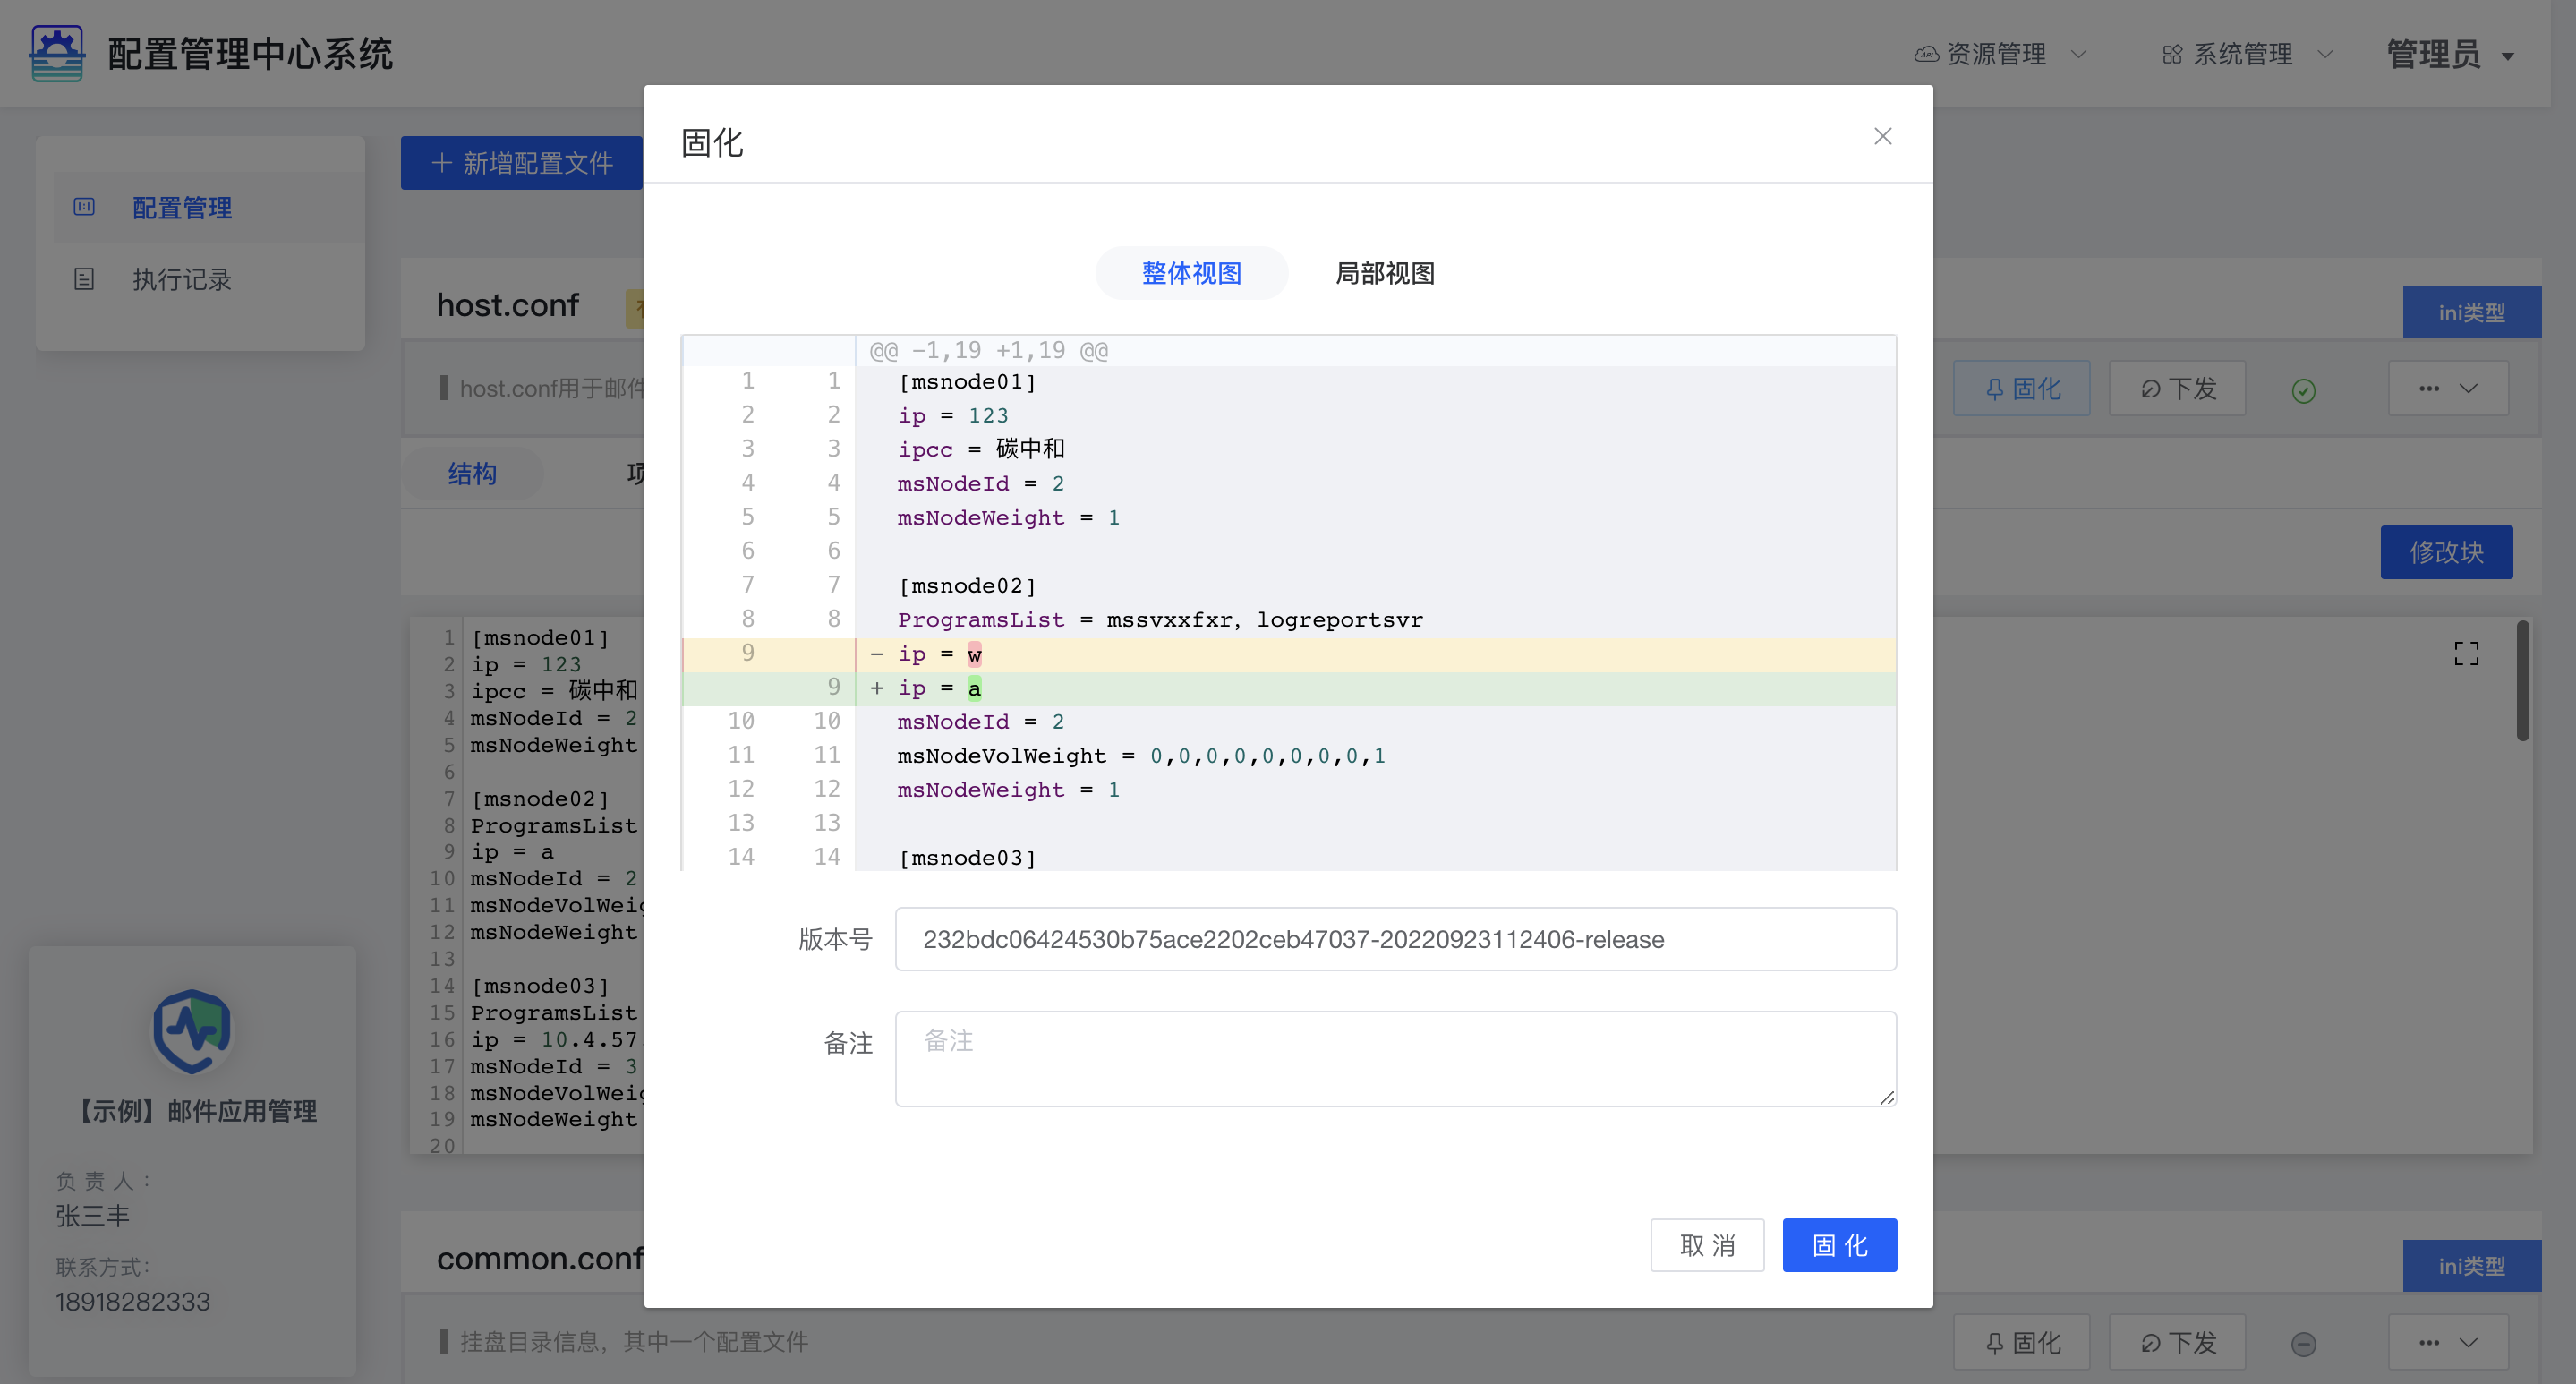Expand the common.conf row chevron
Viewport: 2576px width, 1384px height.
click(2468, 1342)
